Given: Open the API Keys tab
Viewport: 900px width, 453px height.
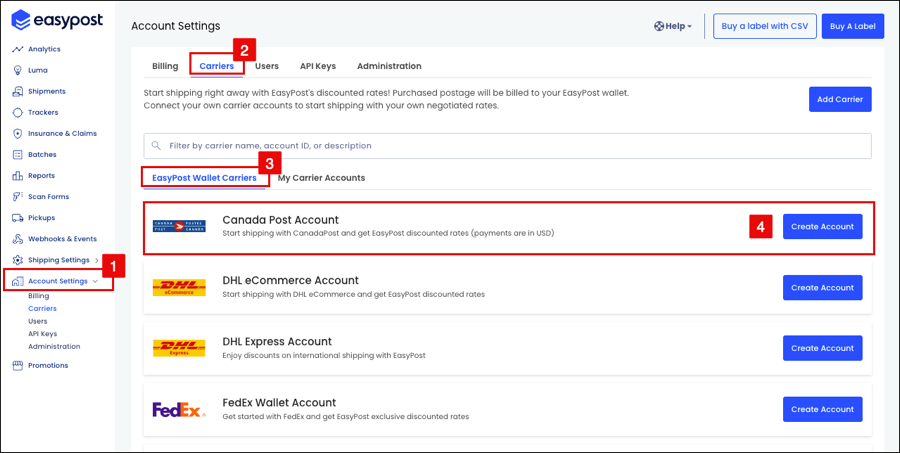Looking at the screenshot, I should 318,66.
